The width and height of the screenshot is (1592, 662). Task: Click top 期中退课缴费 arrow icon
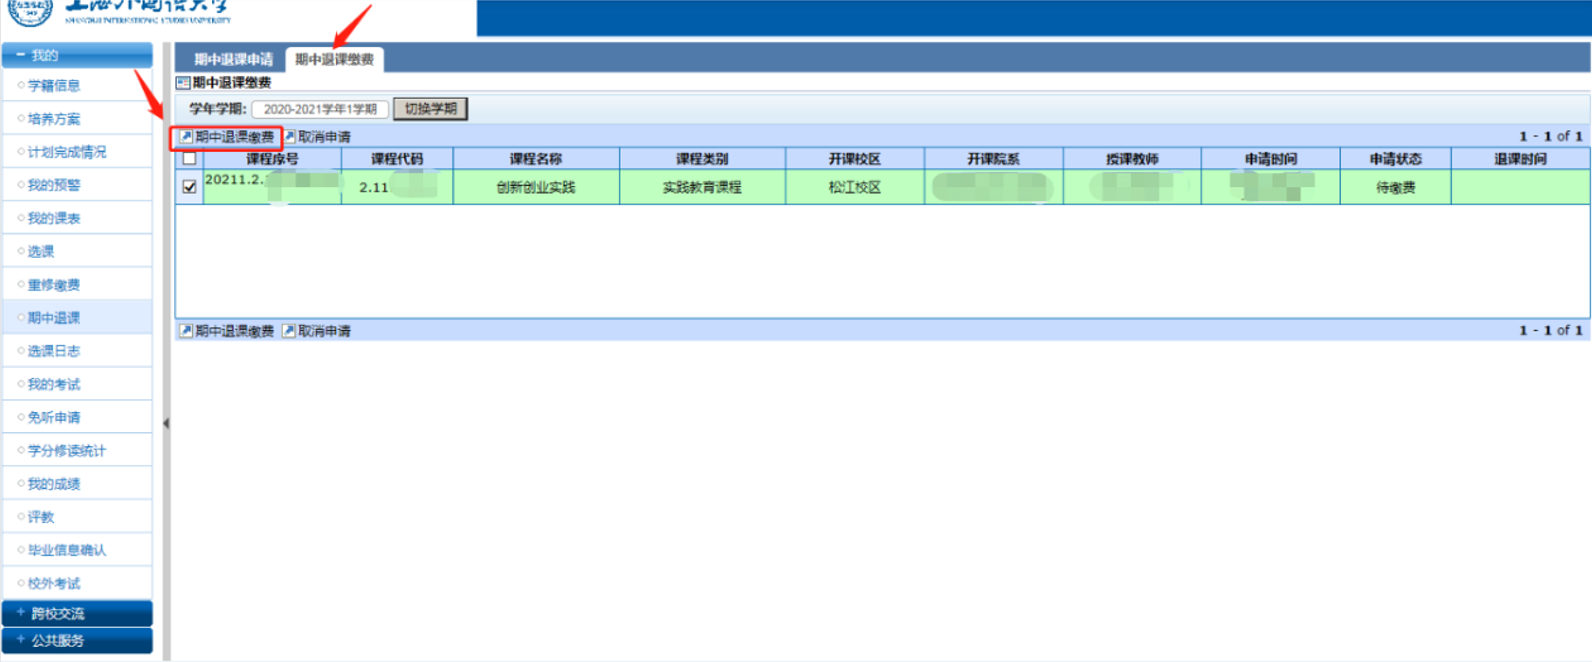coord(186,137)
